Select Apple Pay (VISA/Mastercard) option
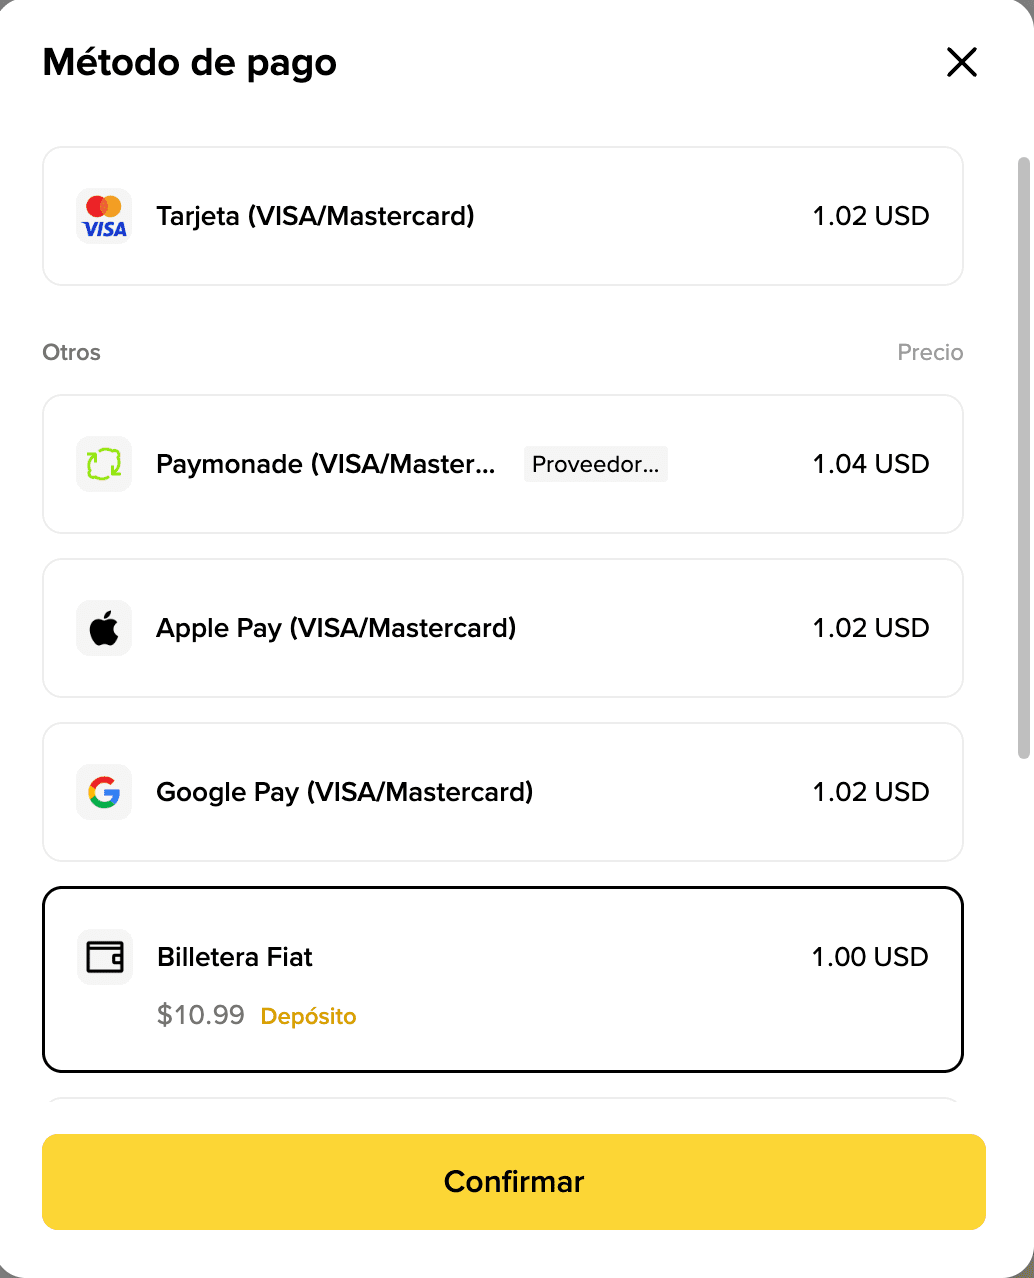The height and width of the screenshot is (1278, 1034). (x=336, y=628)
